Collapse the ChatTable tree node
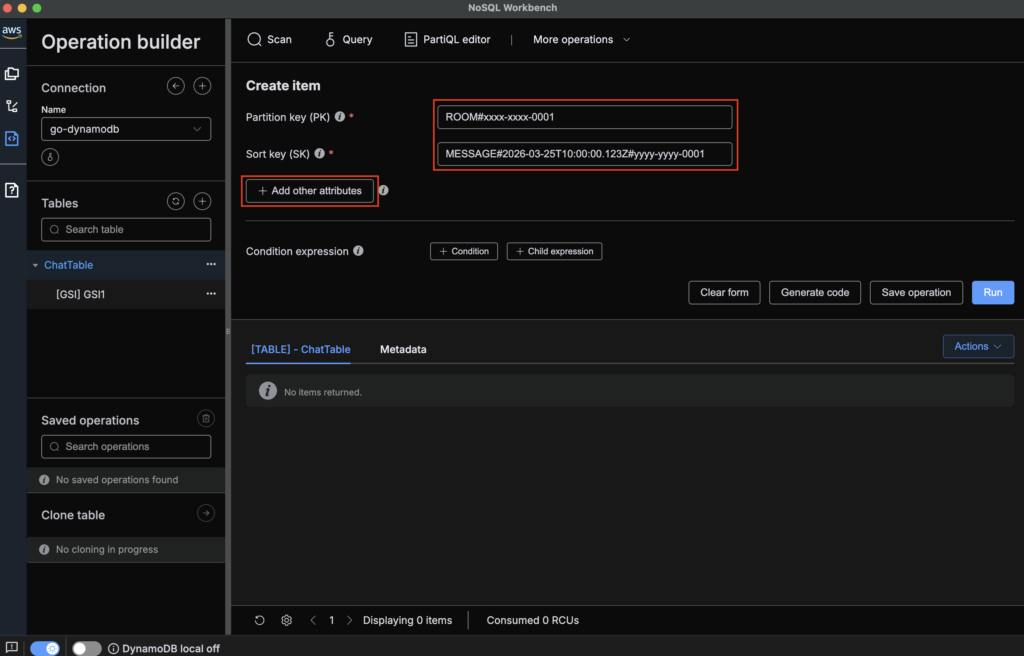 click(x=36, y=266)
